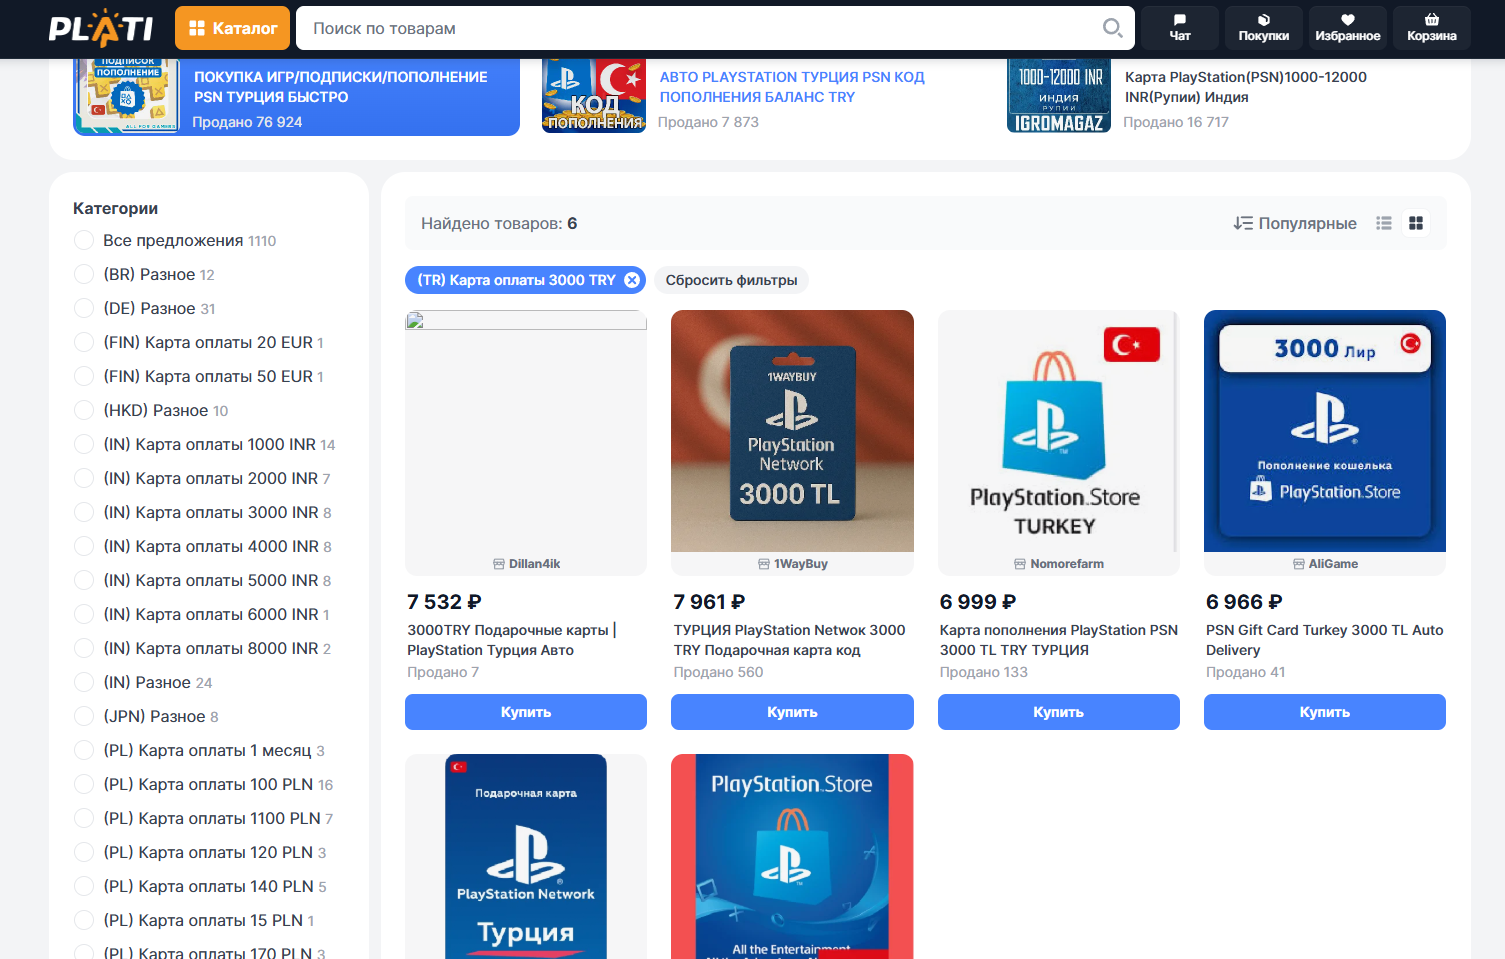
Task: Open PSN Gift Card Turkey 3000 TL title
Action: [1324, 640]
